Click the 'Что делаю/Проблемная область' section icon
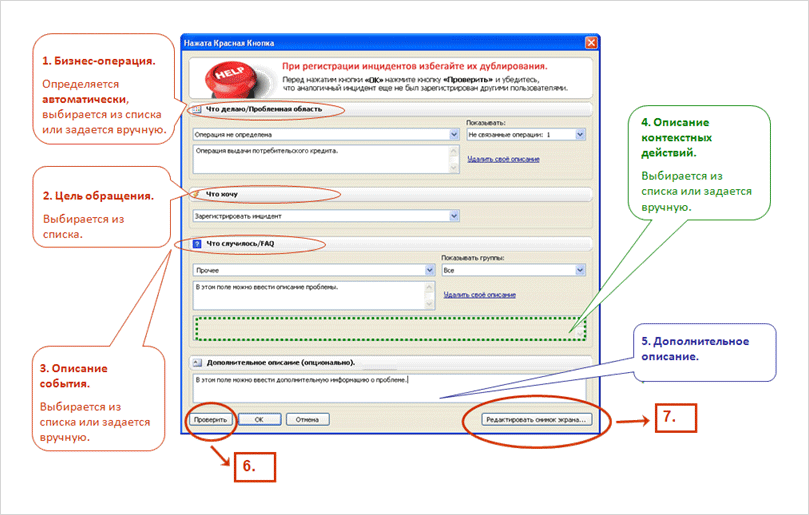This screenshot has height=515, width=809. tap(196, 108)
